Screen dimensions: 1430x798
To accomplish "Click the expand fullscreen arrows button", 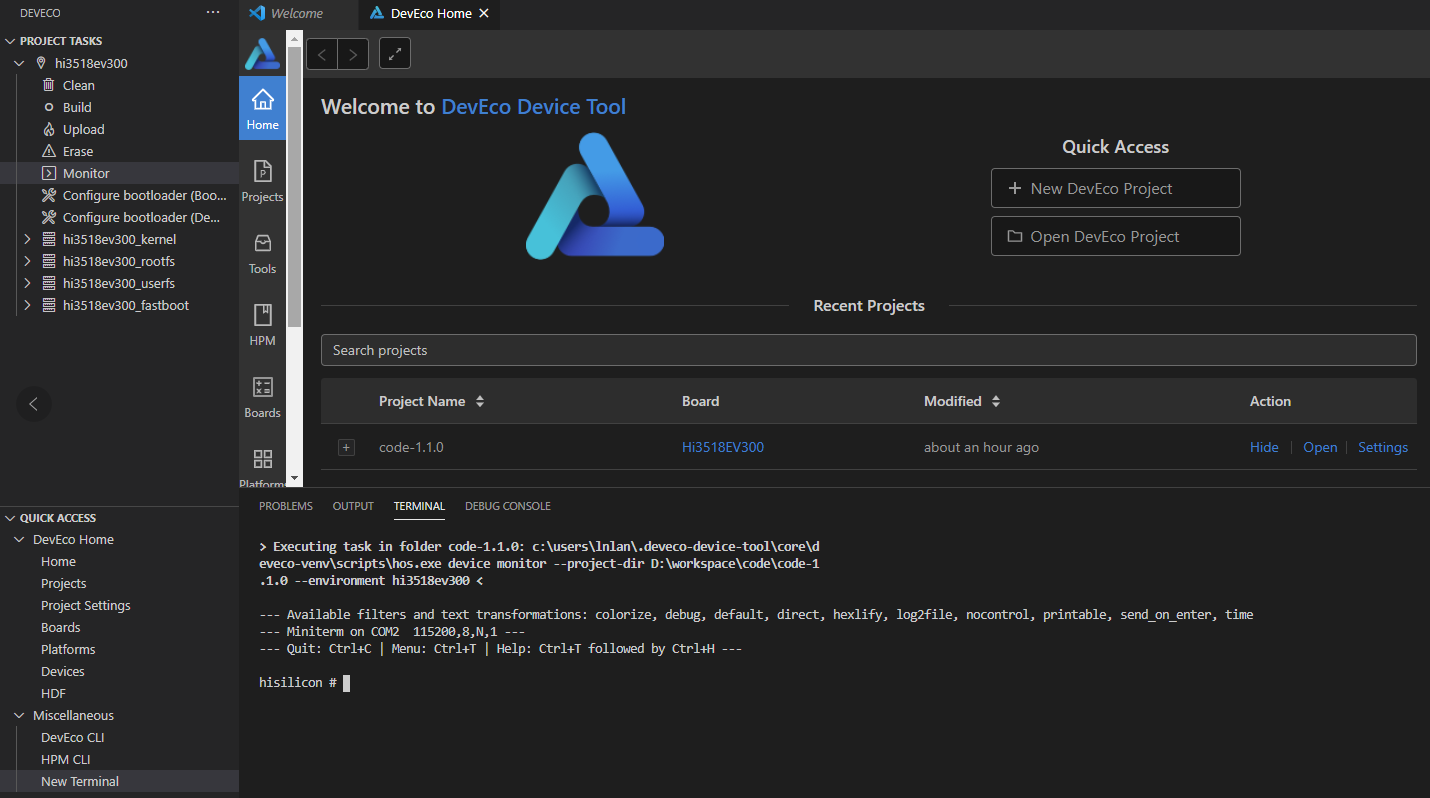I will tap(395, 54).
